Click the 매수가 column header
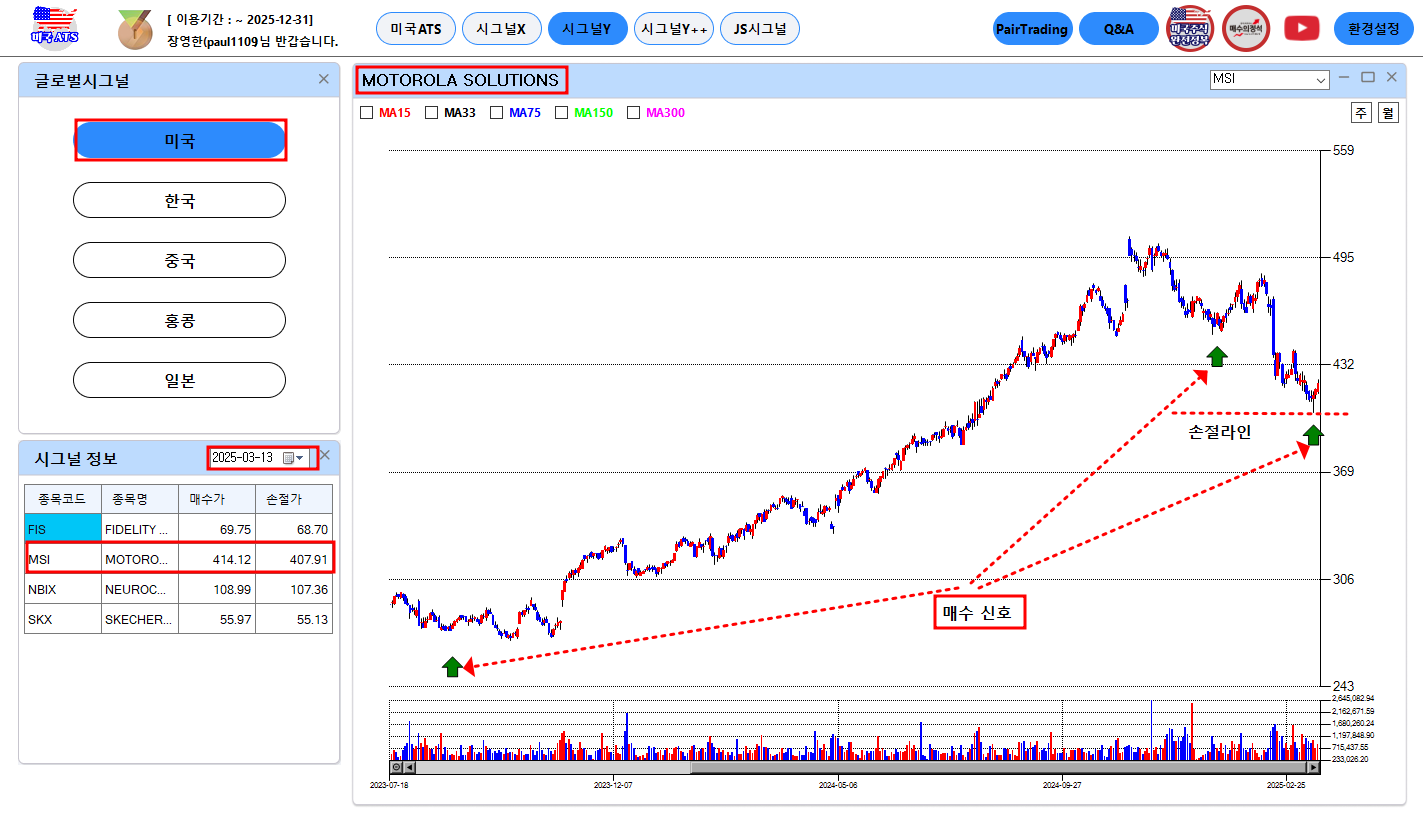1423x814 pixels. (x=217, y=499)
